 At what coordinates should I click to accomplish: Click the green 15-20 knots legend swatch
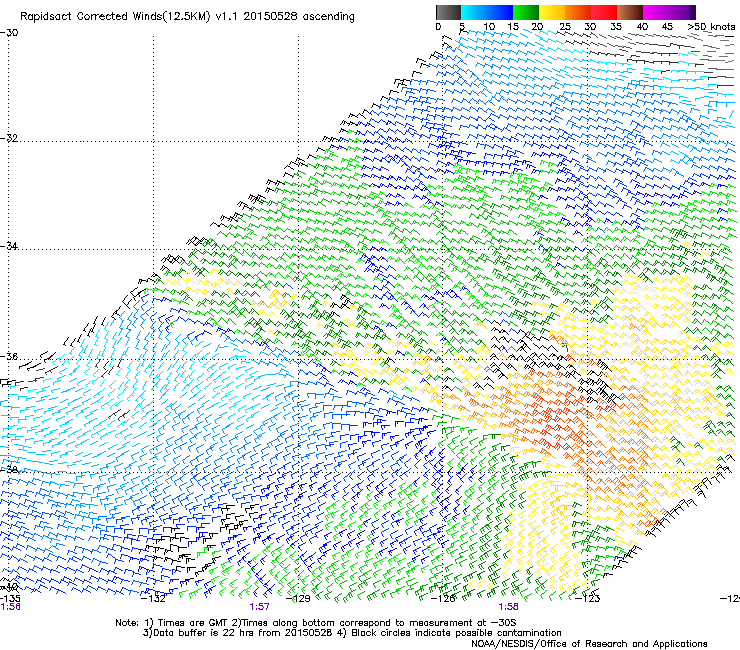point(526,12)
